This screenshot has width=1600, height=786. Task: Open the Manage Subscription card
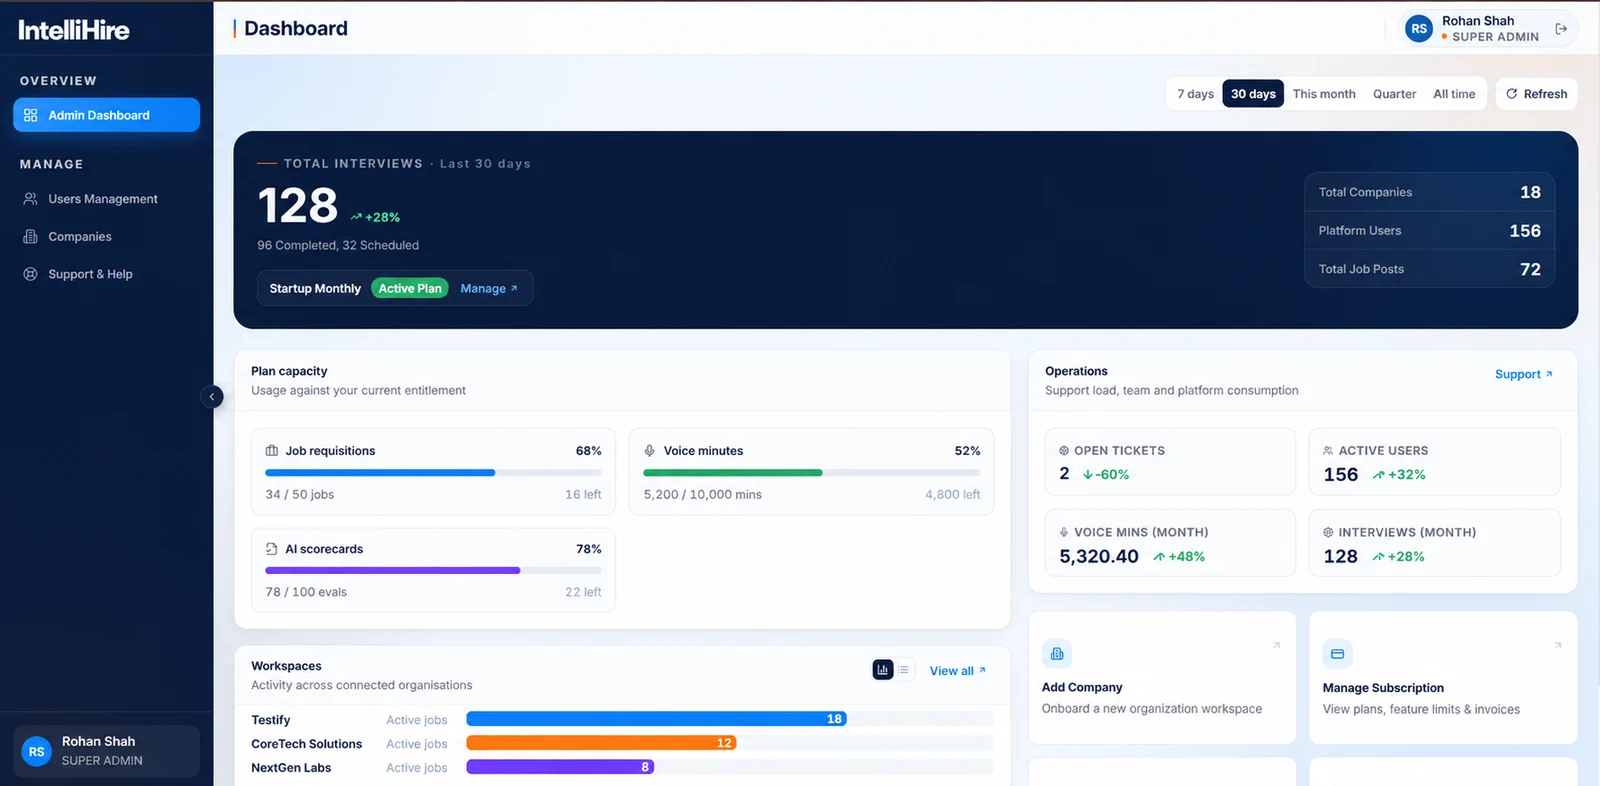pos(1443,678)
